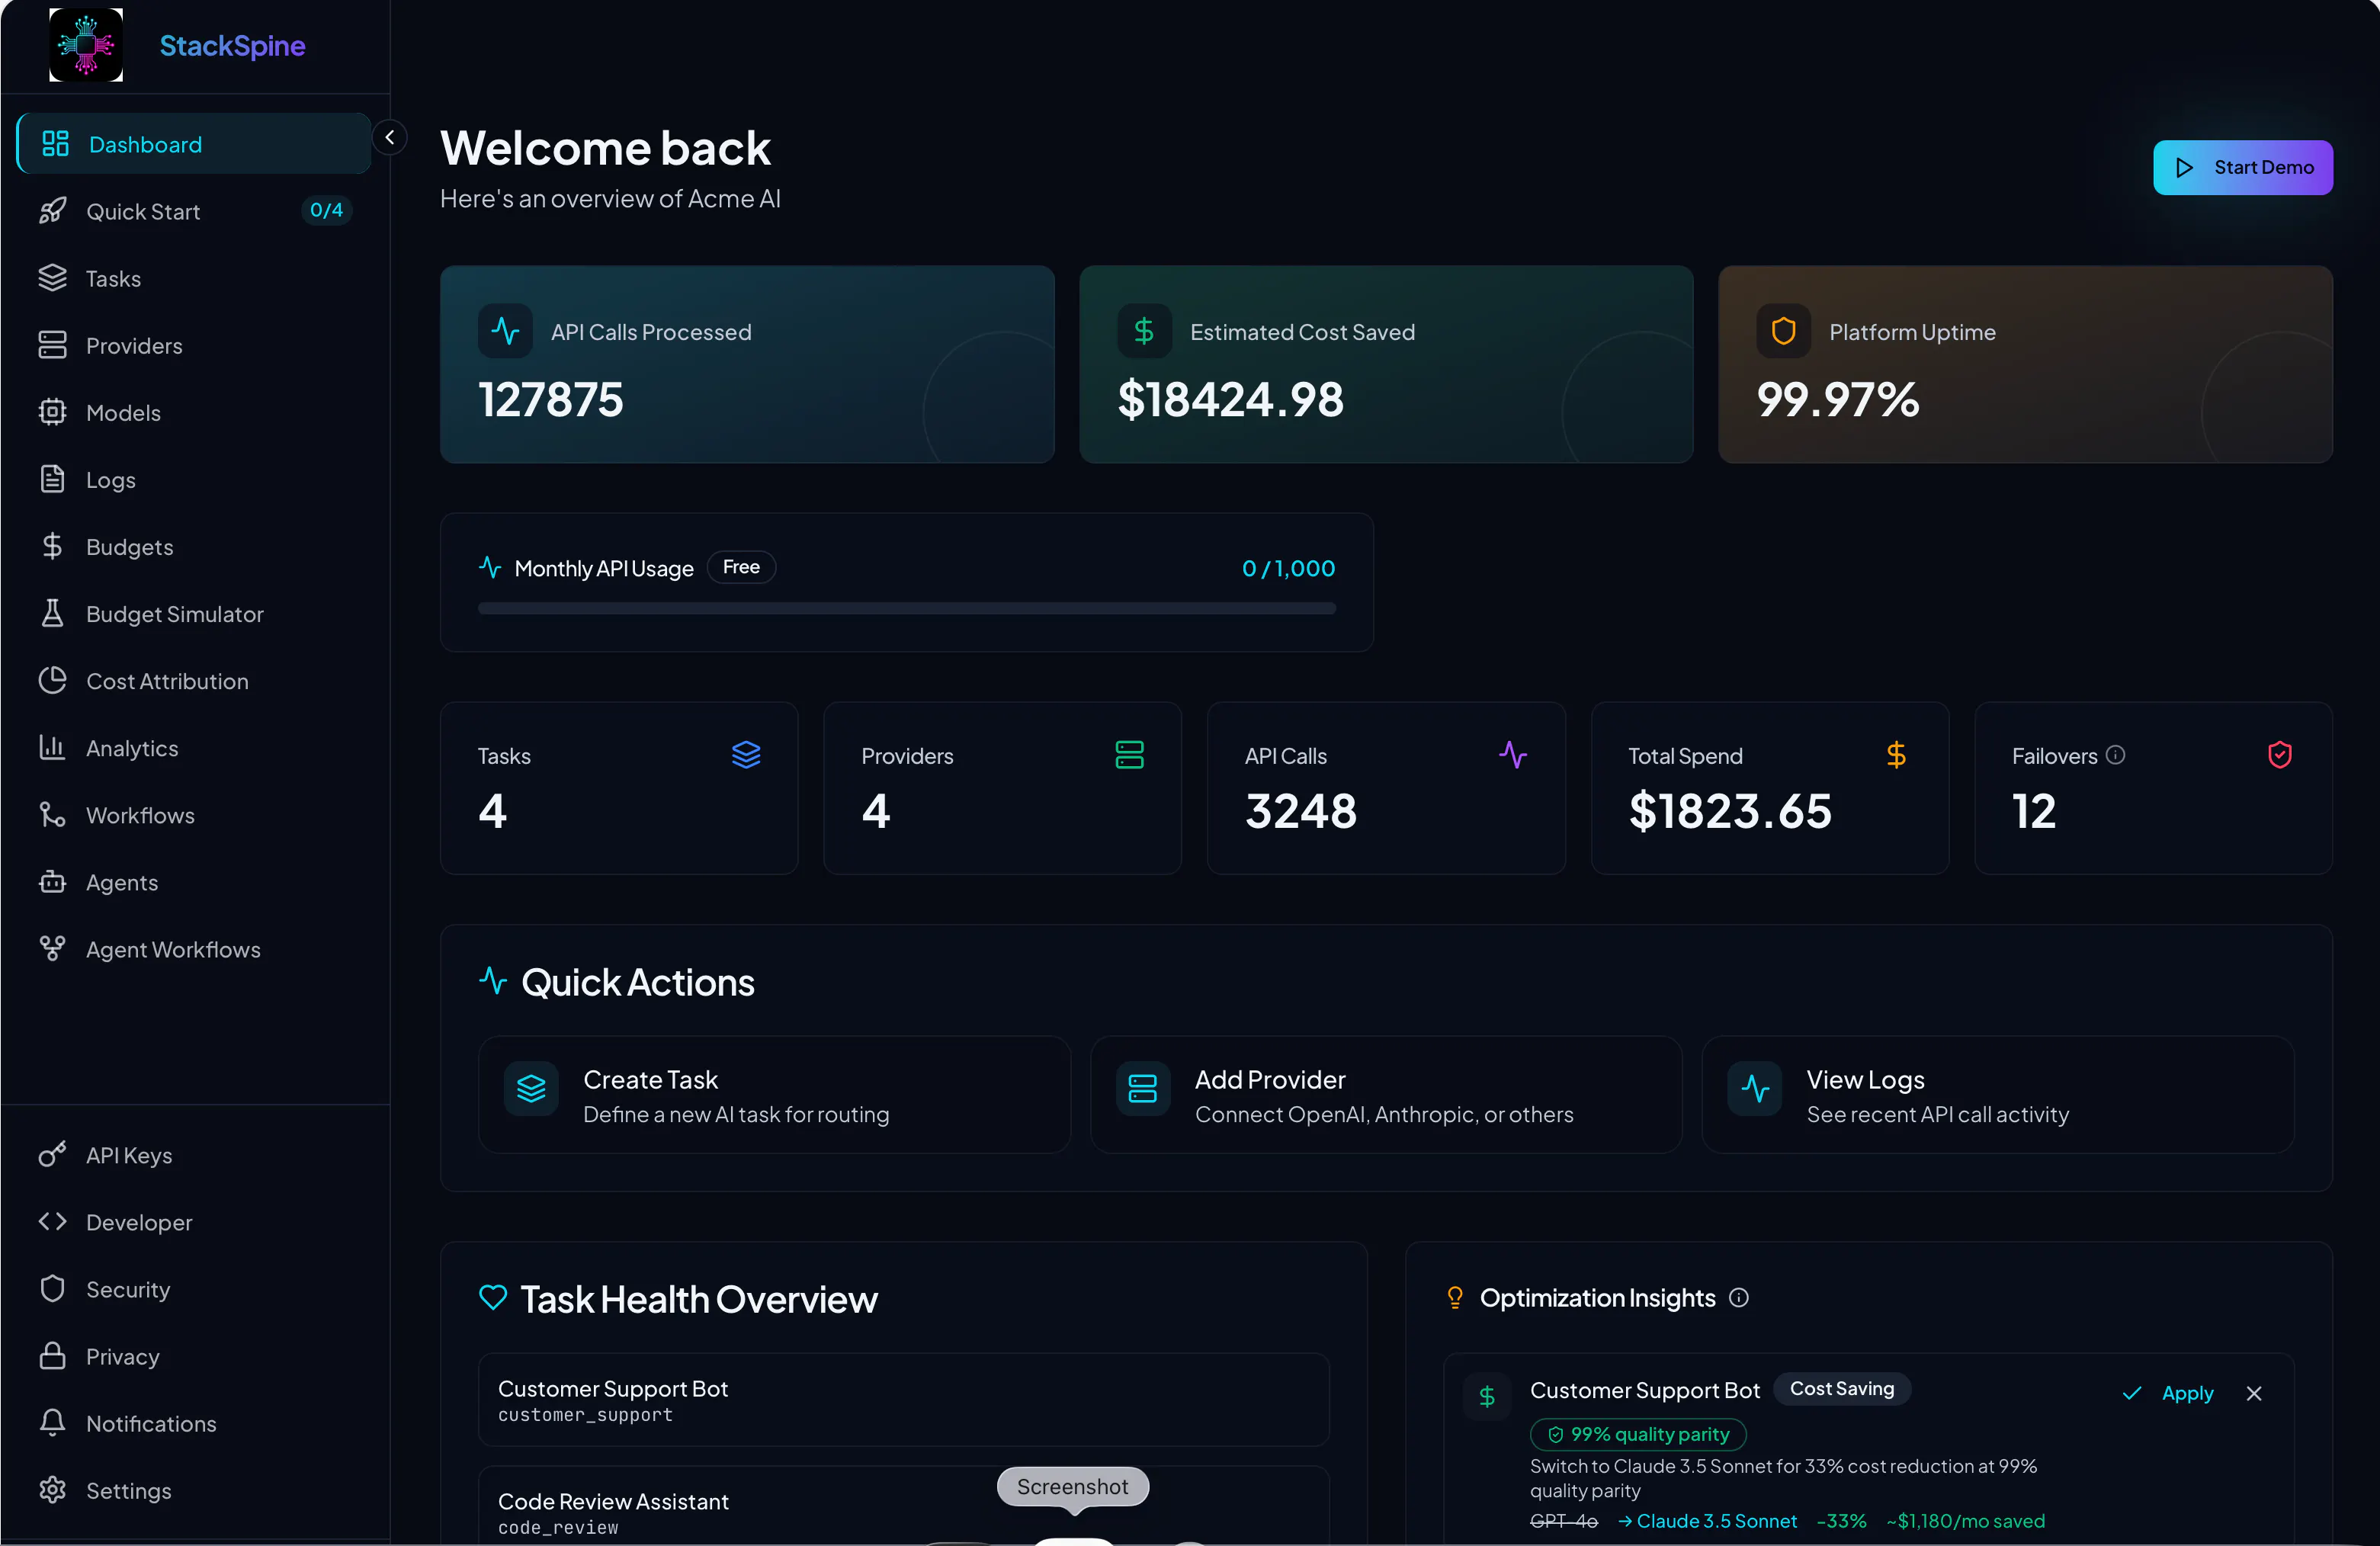Click the Privacy lock icon in sidebar

coord(52,1355)
